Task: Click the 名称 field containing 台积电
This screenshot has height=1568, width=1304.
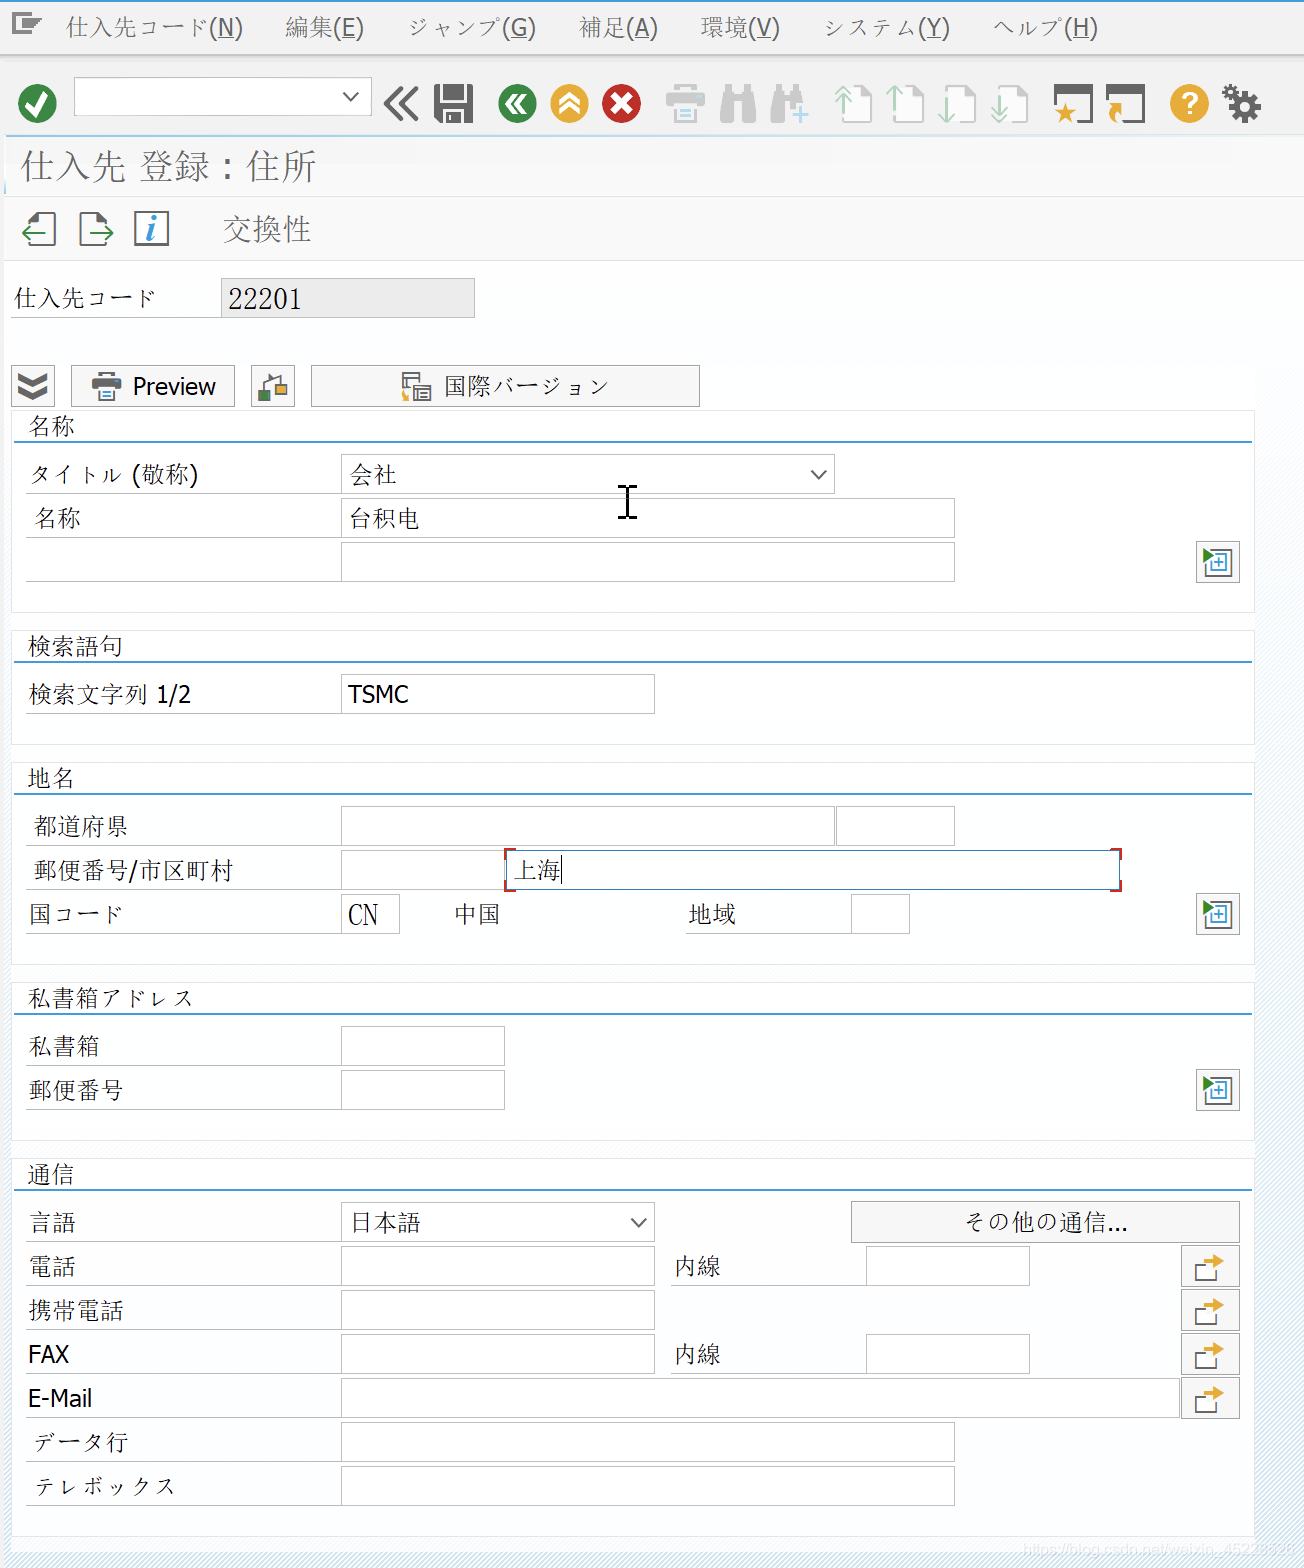Action: pos(648,518)
